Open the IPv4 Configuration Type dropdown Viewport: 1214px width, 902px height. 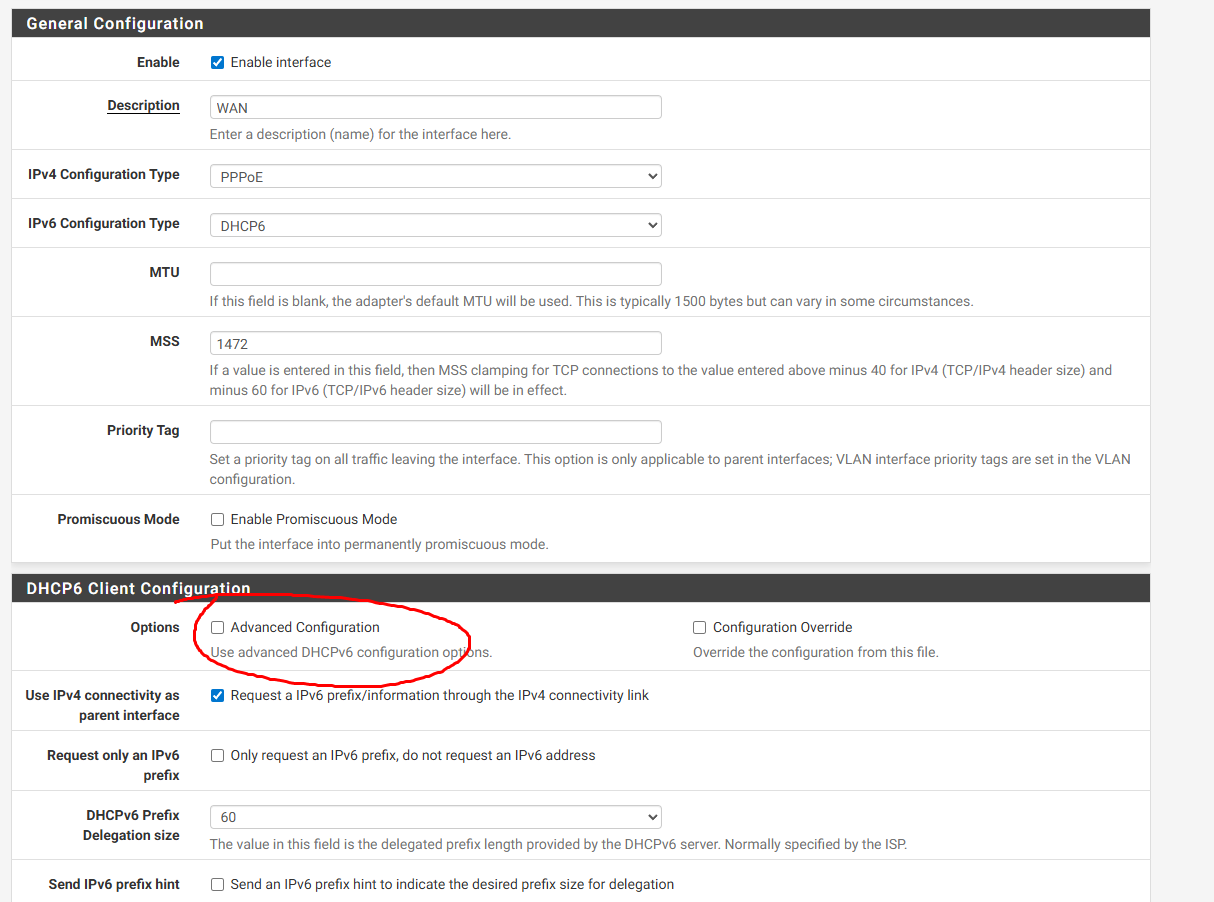436,176
